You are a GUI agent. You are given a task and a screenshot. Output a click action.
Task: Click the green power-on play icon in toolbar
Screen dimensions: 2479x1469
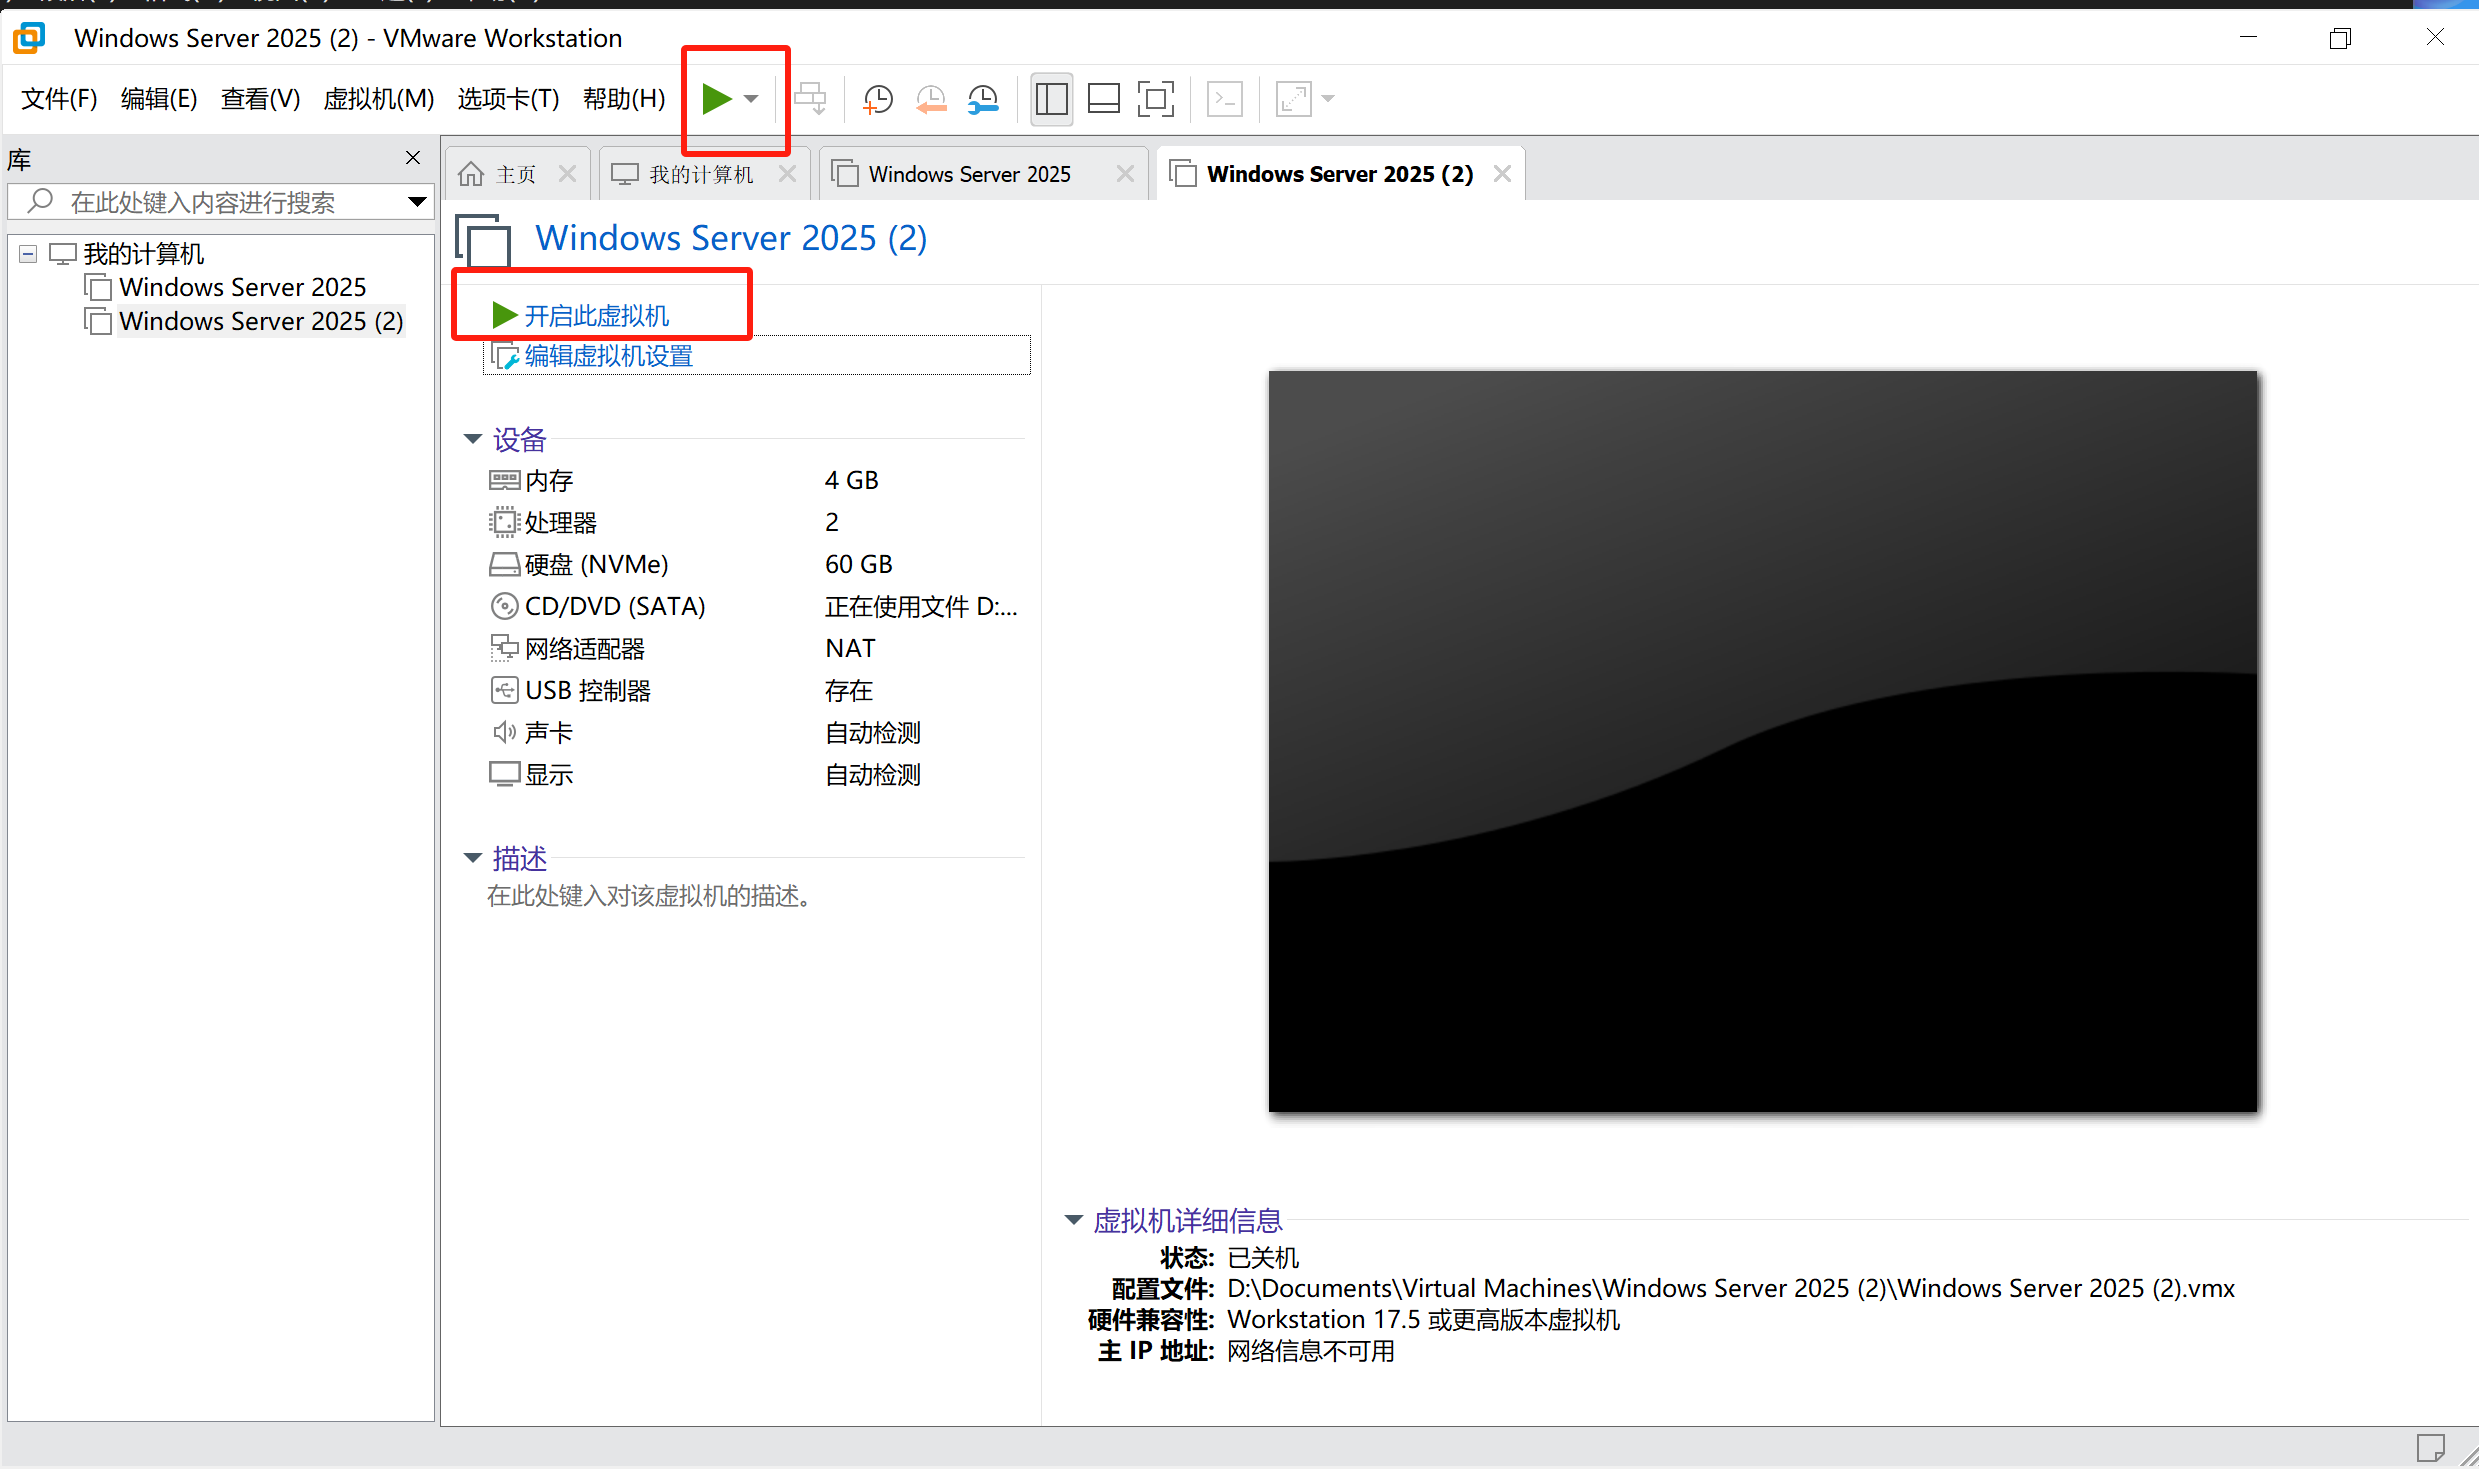[716, 99]
